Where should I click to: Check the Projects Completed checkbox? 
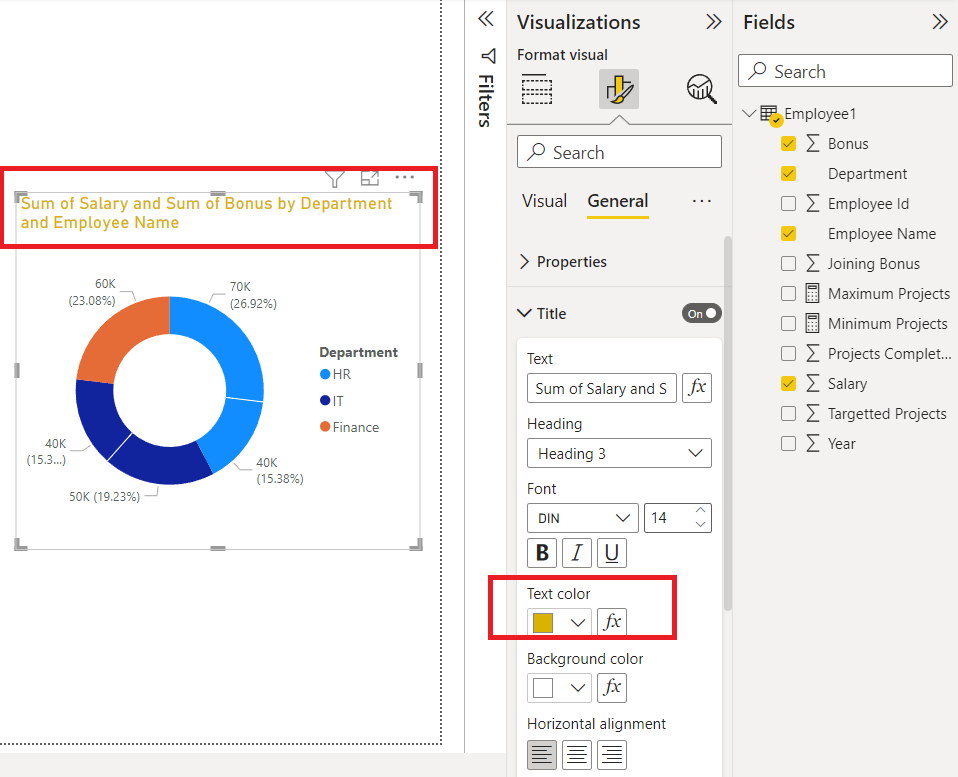click(788, 353)
